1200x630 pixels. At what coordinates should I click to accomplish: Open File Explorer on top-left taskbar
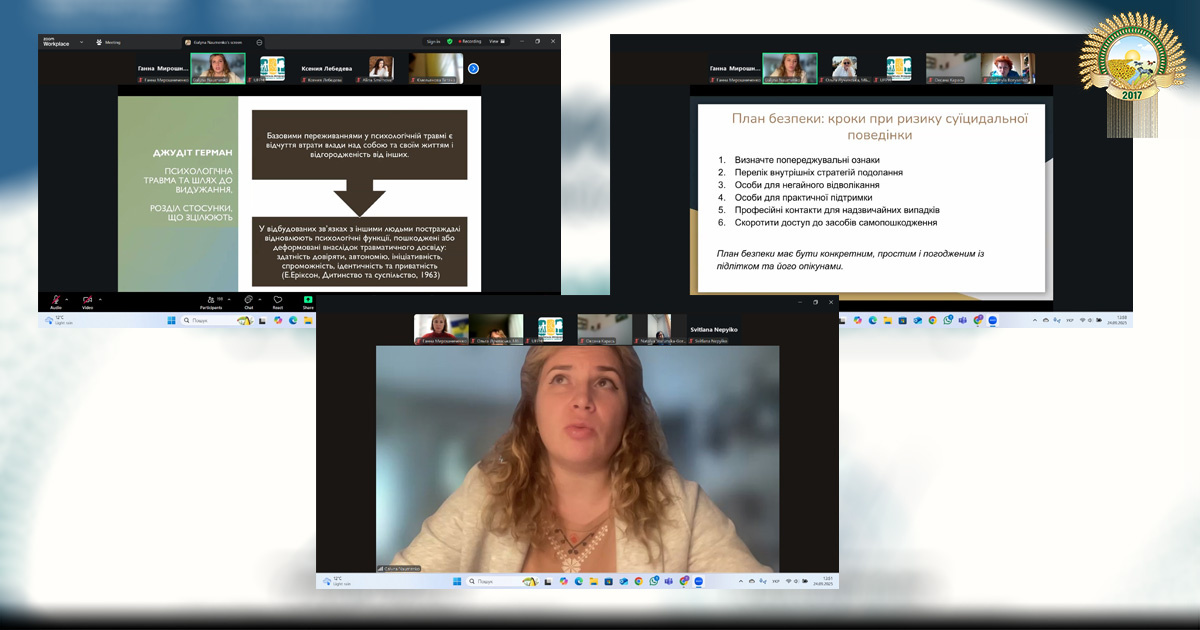(308, 320)
